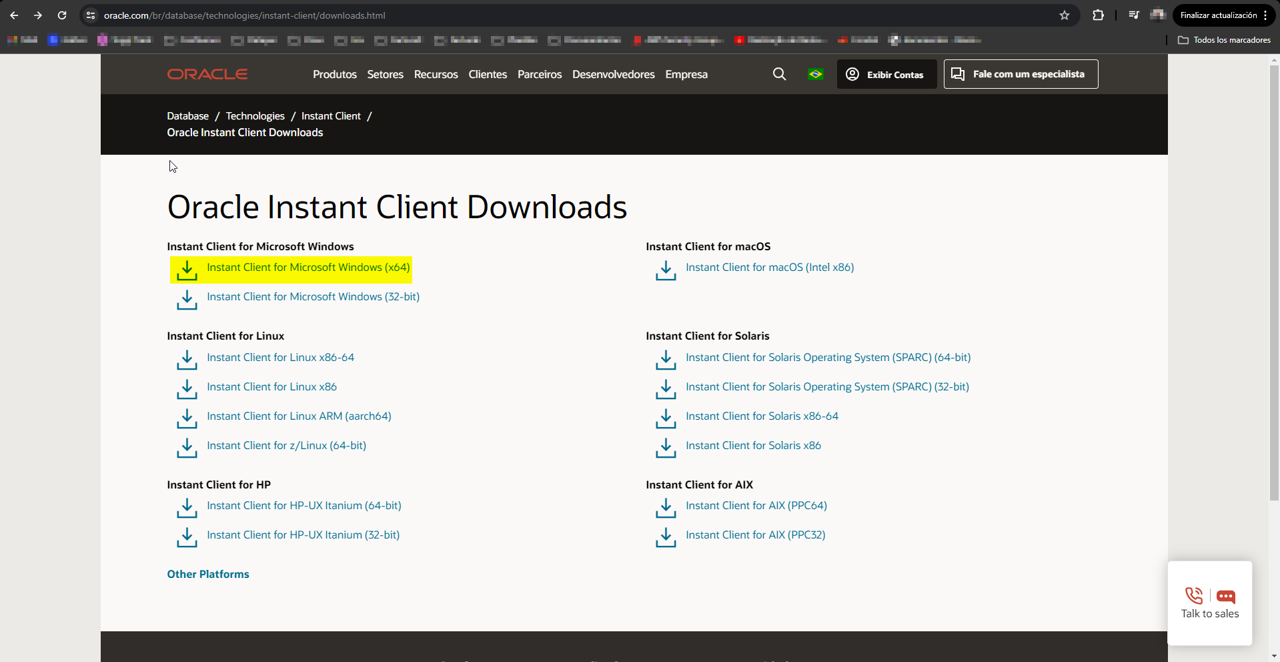Screen dimensions: 1280x662
Task: Open the Produtos menu
Action: pyautogui.click(x=334, y=74)
